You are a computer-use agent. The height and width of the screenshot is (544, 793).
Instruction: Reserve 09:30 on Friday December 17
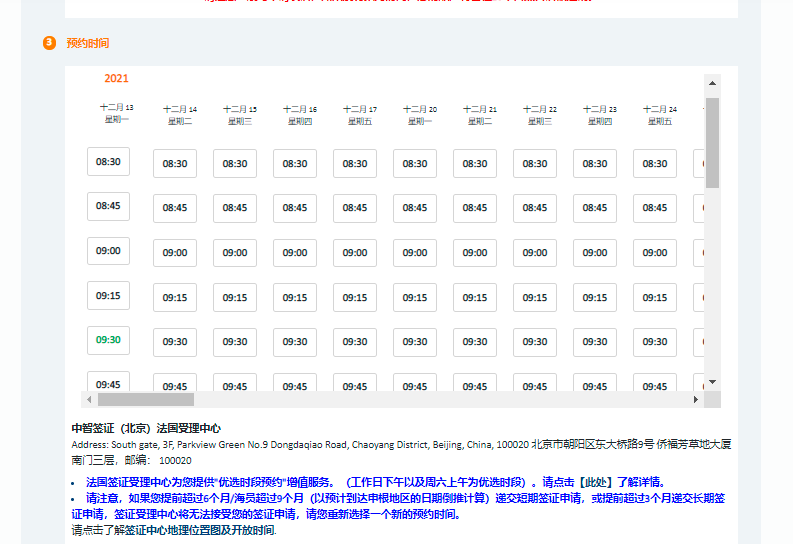coord(355,342)
